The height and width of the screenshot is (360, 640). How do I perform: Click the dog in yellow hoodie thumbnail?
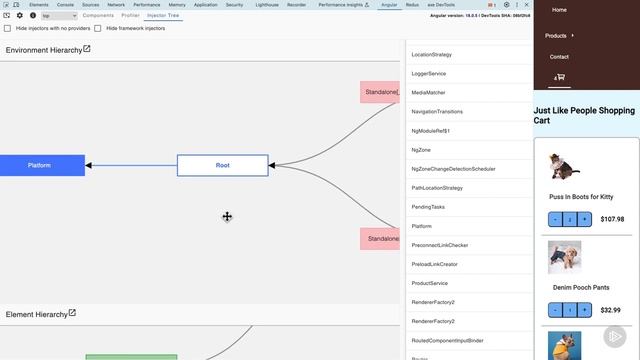click(x=564, y=346)
